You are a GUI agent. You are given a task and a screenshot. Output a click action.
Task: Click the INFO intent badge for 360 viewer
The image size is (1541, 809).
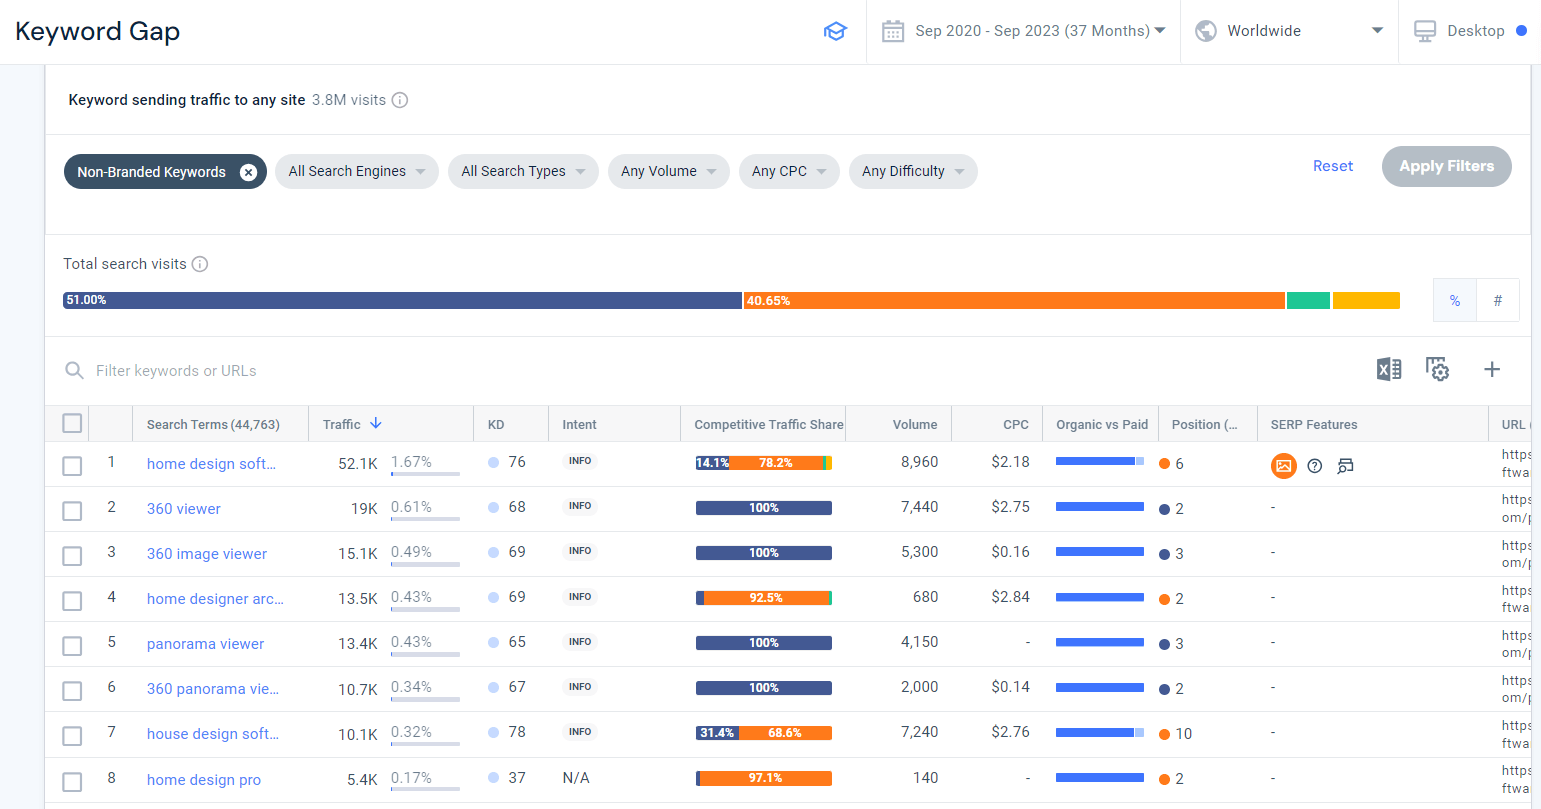580,506
